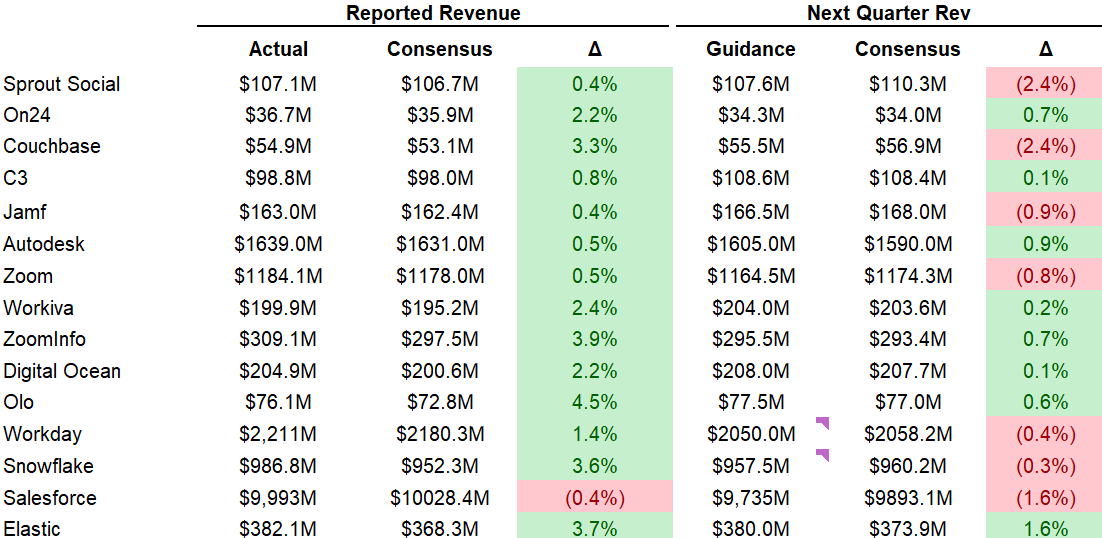Click the green 3.9% ZoomInfo delta cell
Viewport: 1102px width, 538px height.
(x=595, y=339)
